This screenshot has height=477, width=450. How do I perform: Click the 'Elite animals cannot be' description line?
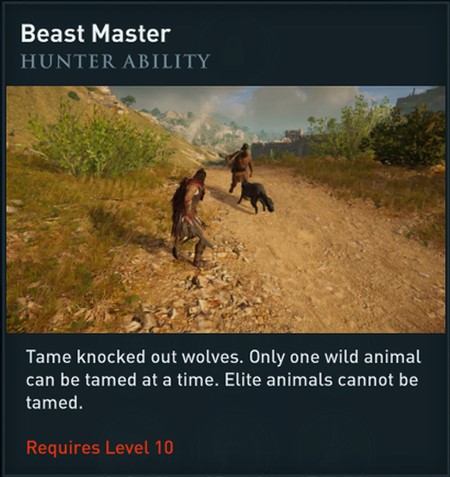pos(321,380)
